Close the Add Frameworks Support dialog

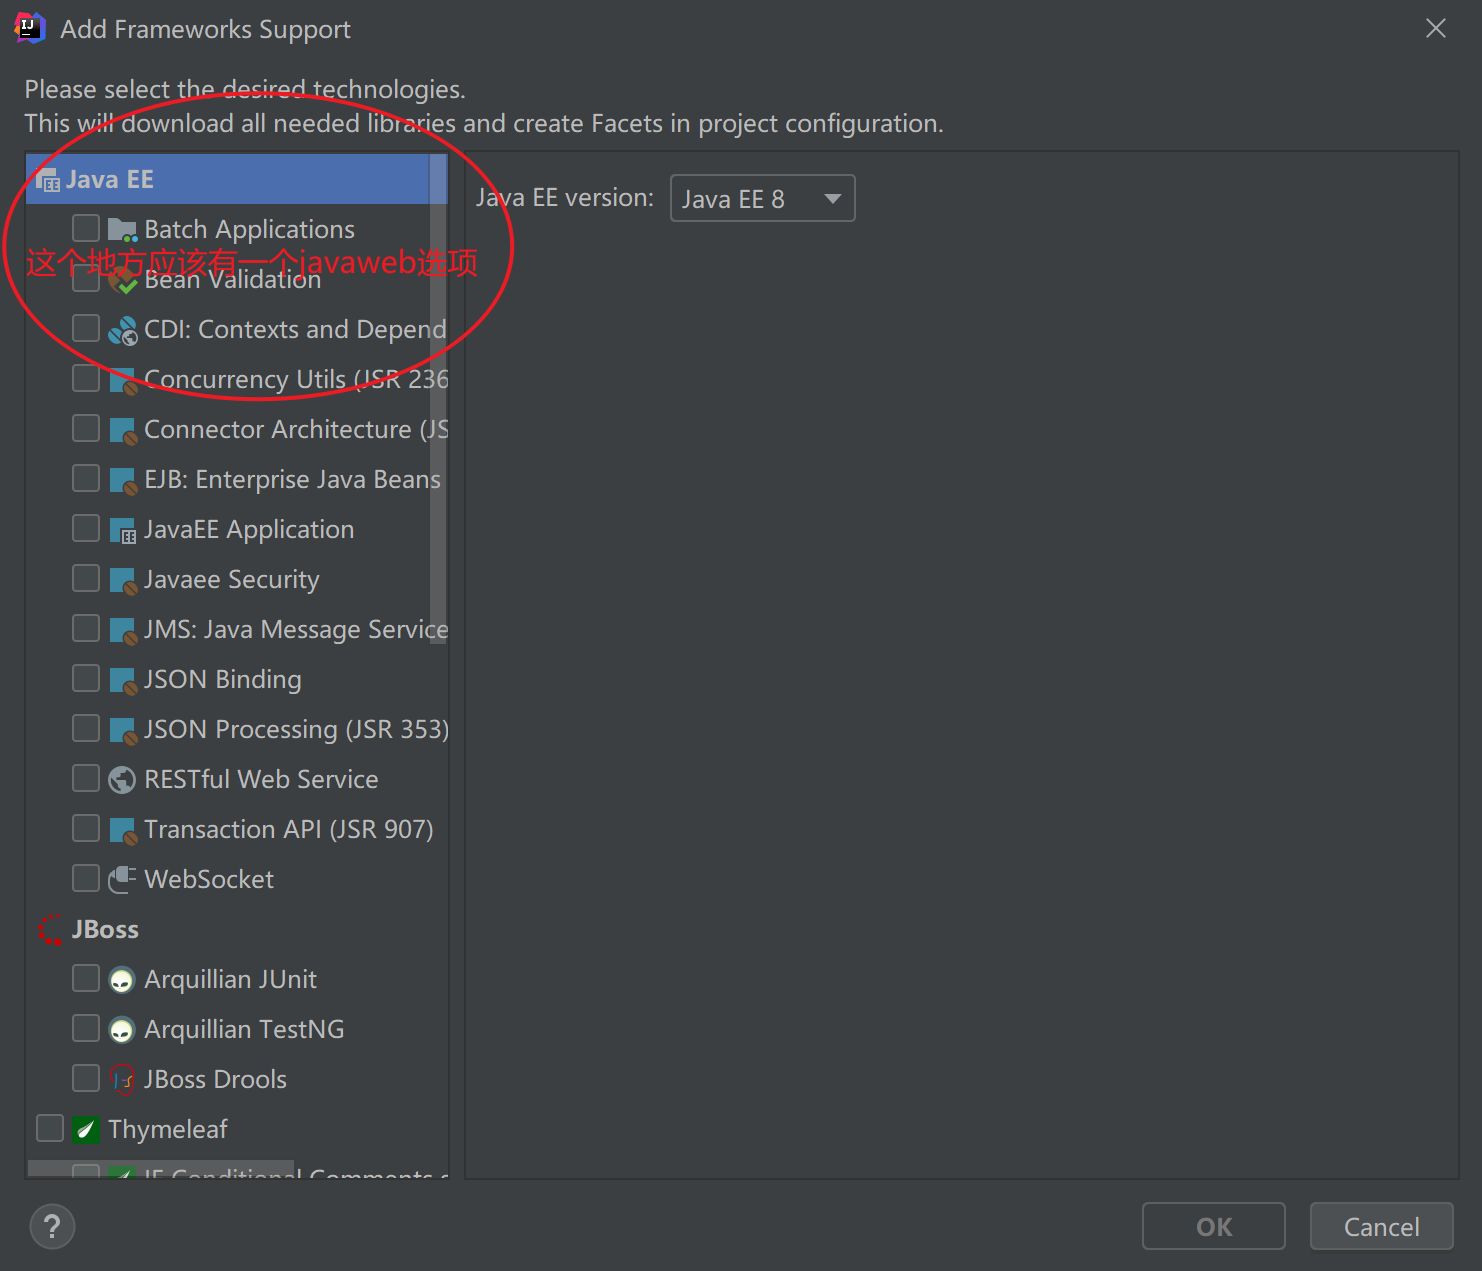(1436, 28)
